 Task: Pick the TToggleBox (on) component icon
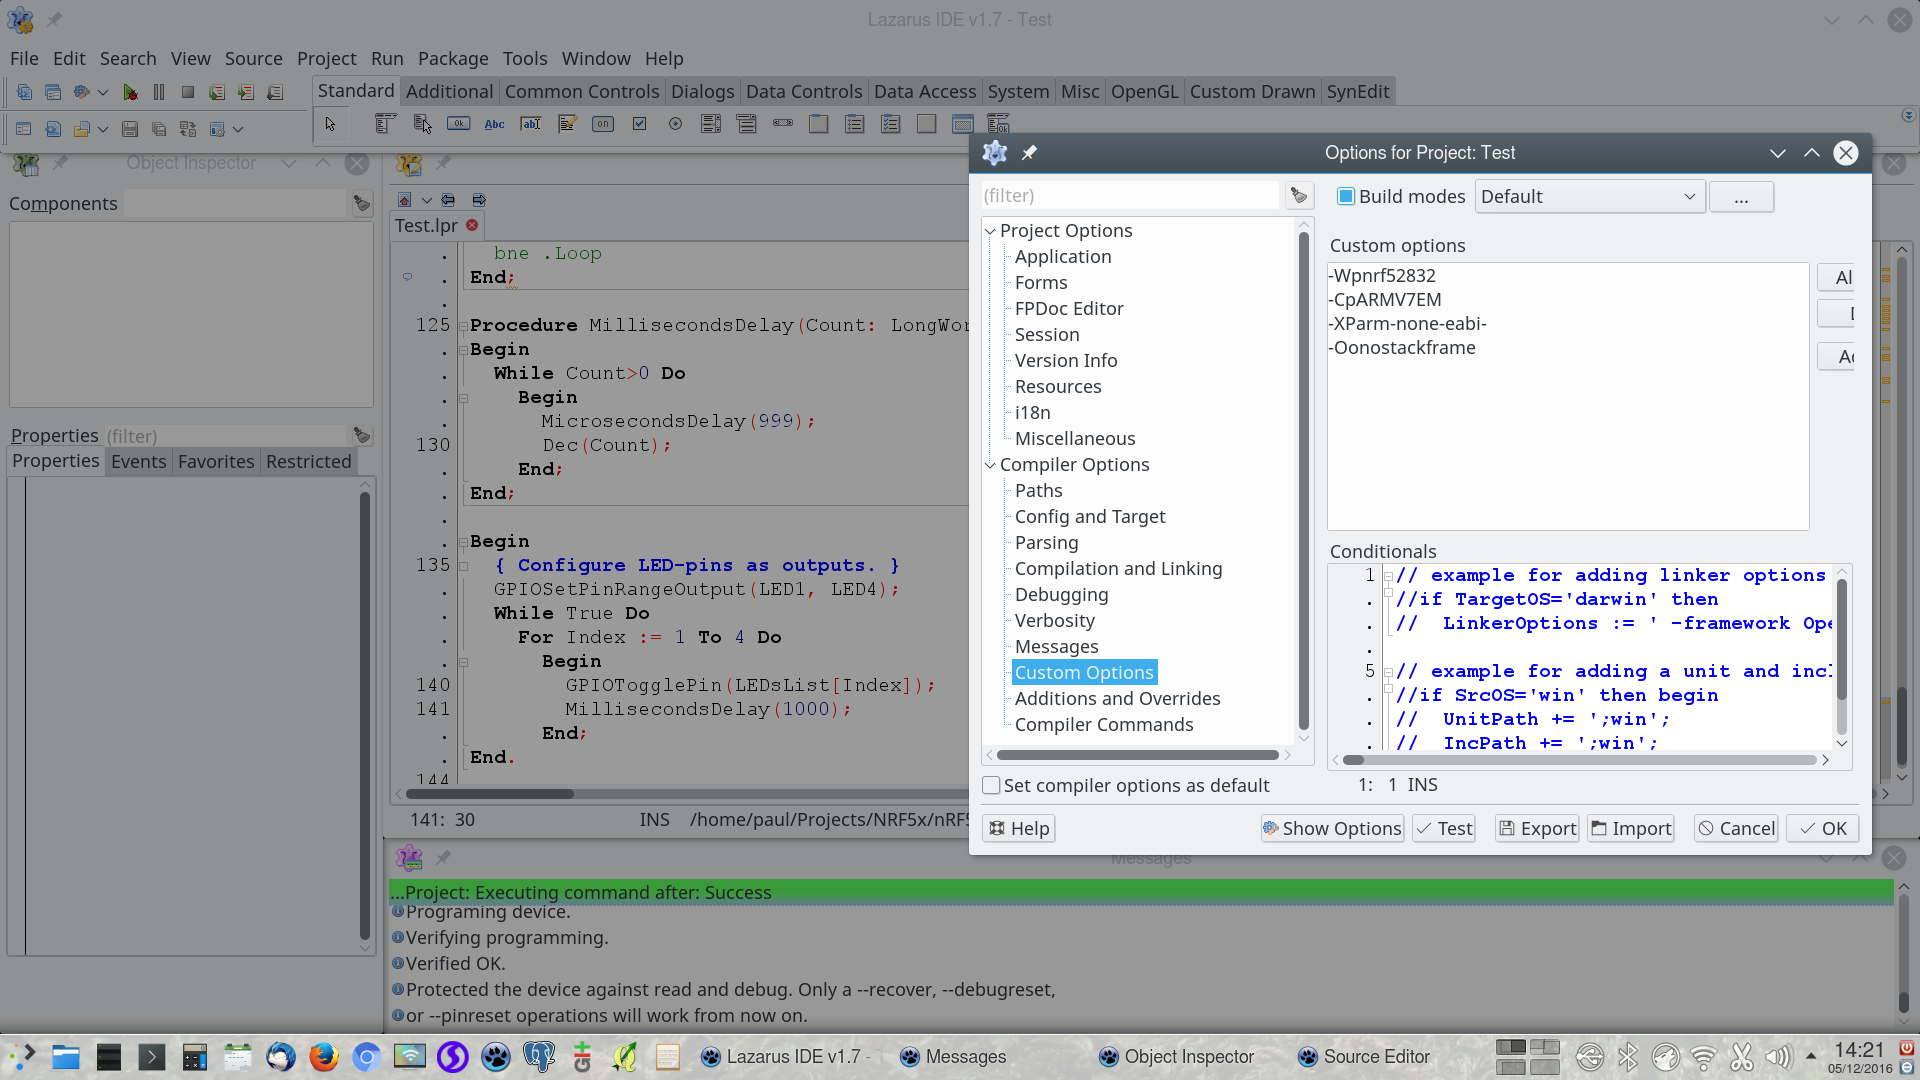pyautogui.click(x=603, y=124)
